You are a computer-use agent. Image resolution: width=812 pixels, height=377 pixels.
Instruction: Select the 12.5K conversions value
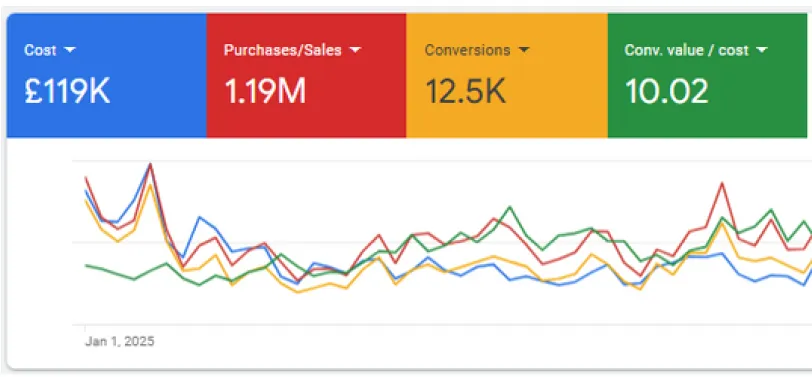(465, 91)
